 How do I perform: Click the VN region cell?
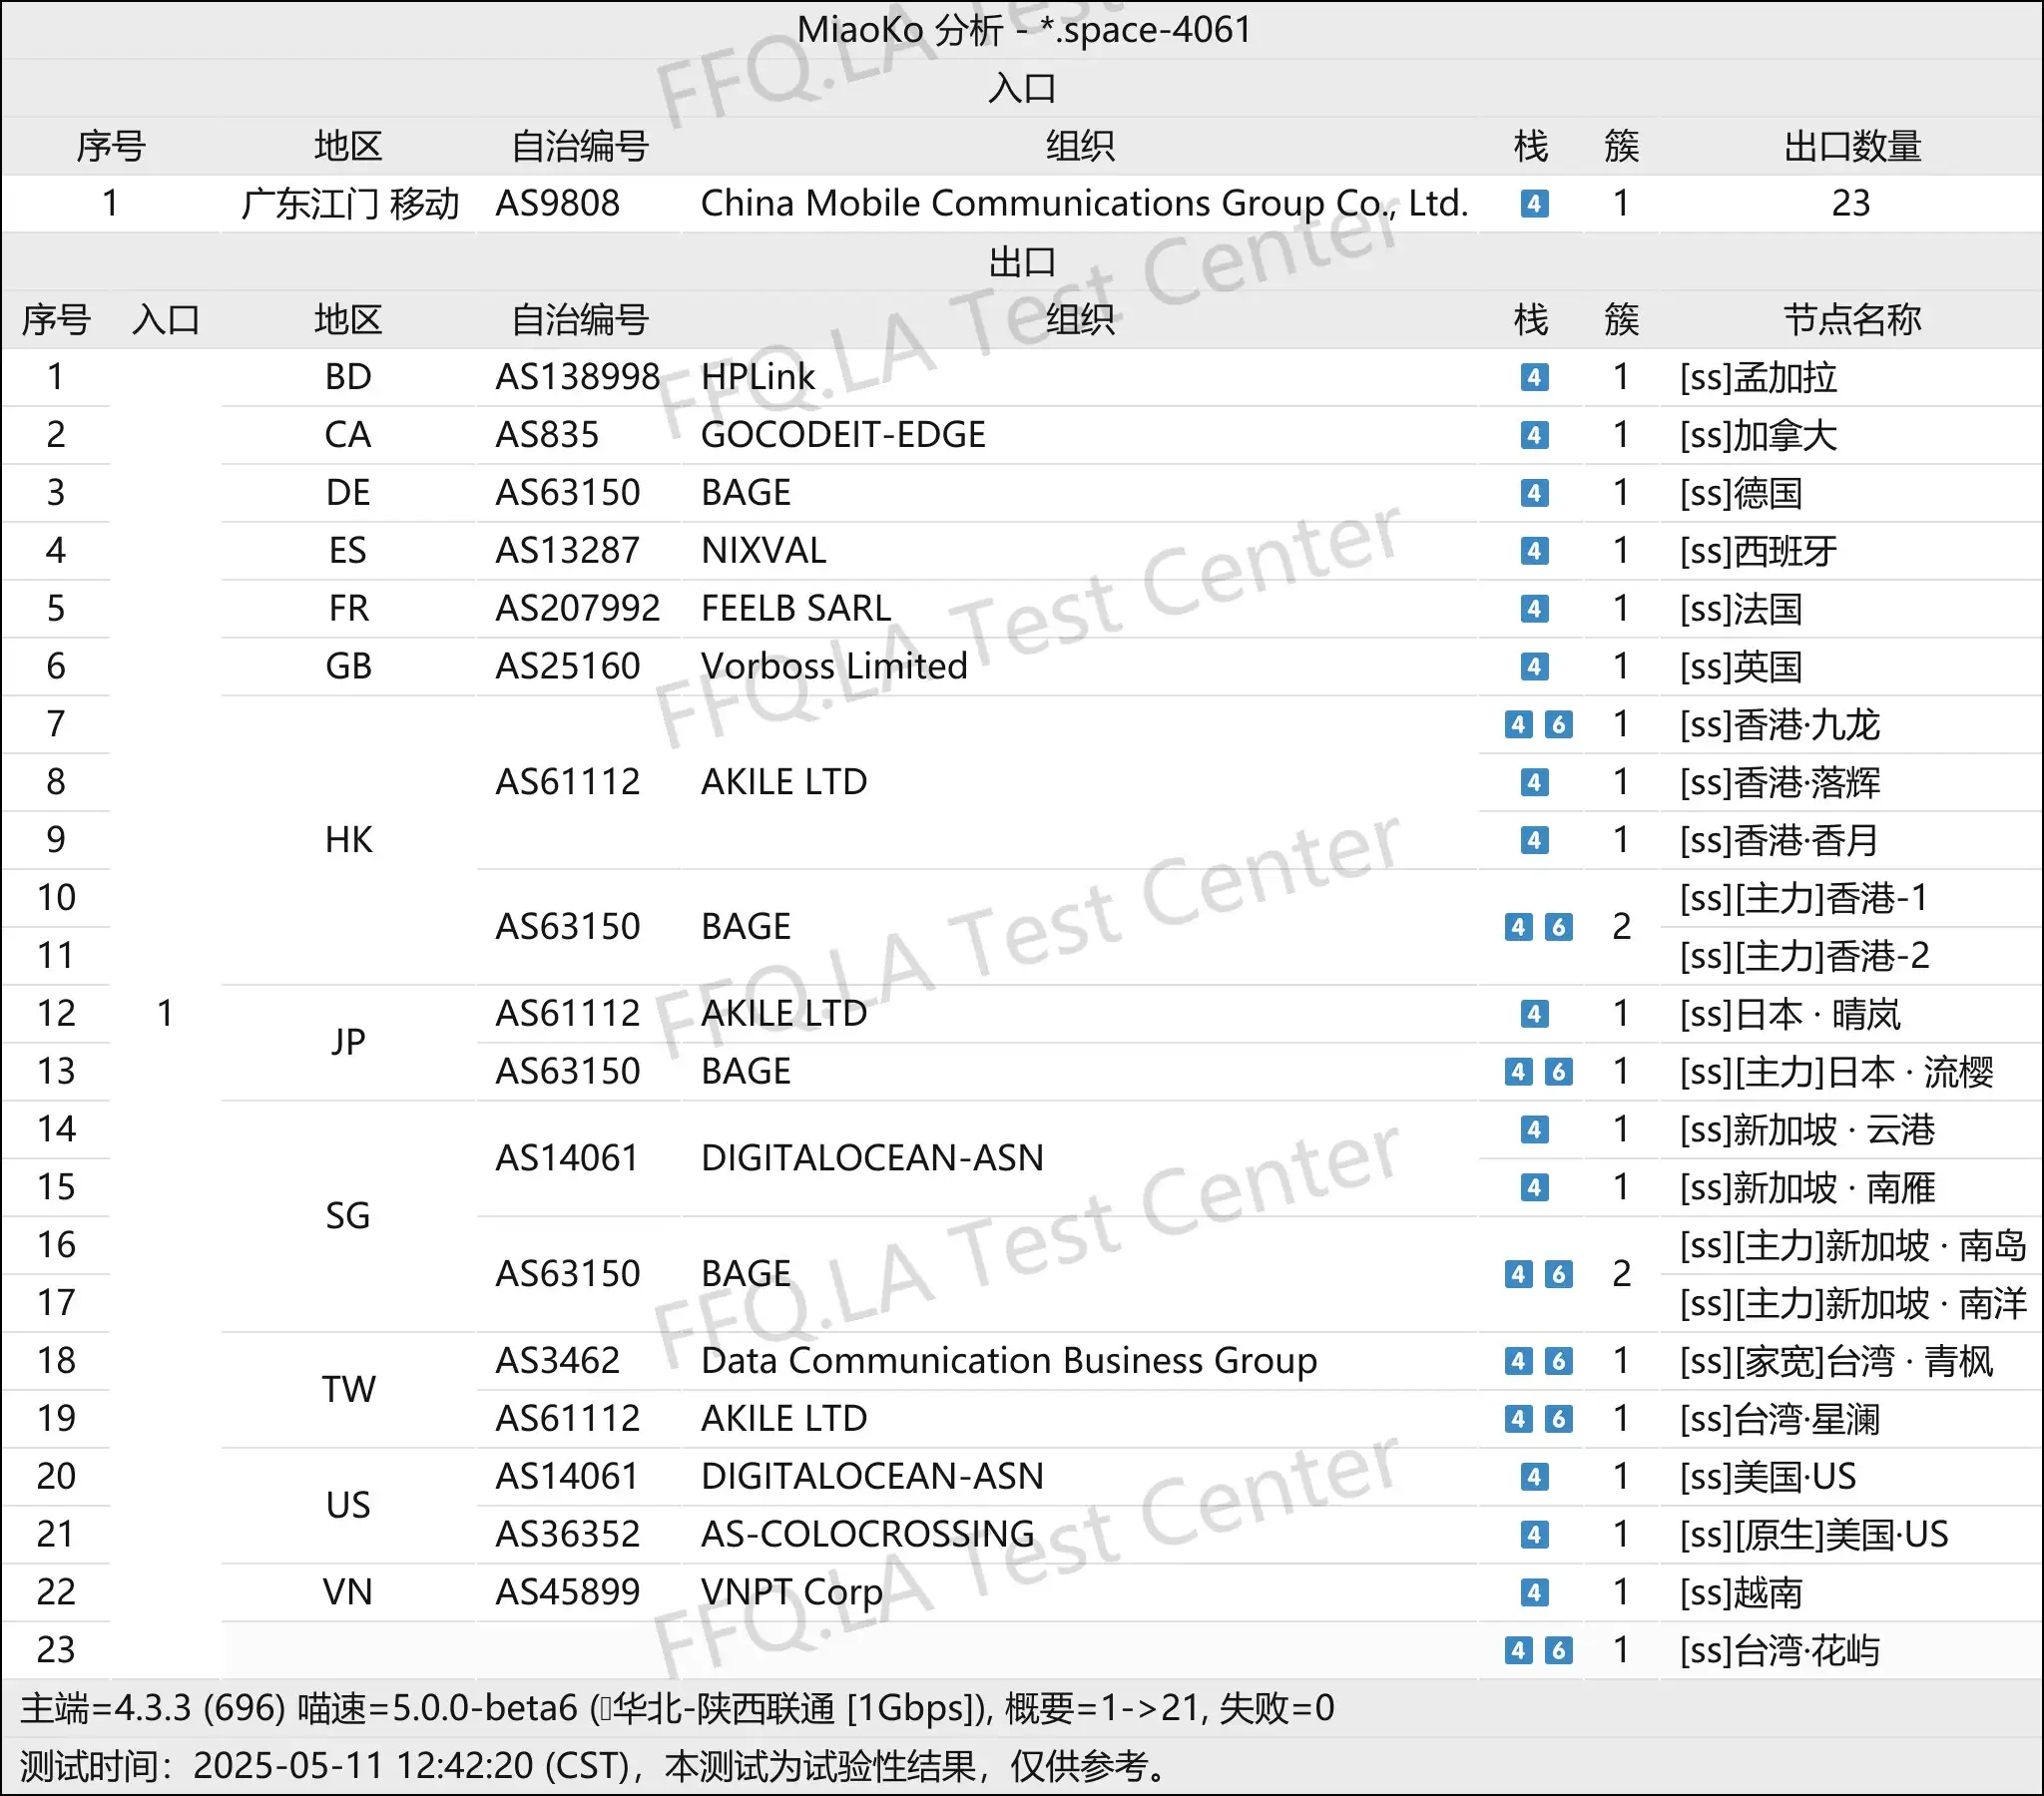coord(348,1593)
